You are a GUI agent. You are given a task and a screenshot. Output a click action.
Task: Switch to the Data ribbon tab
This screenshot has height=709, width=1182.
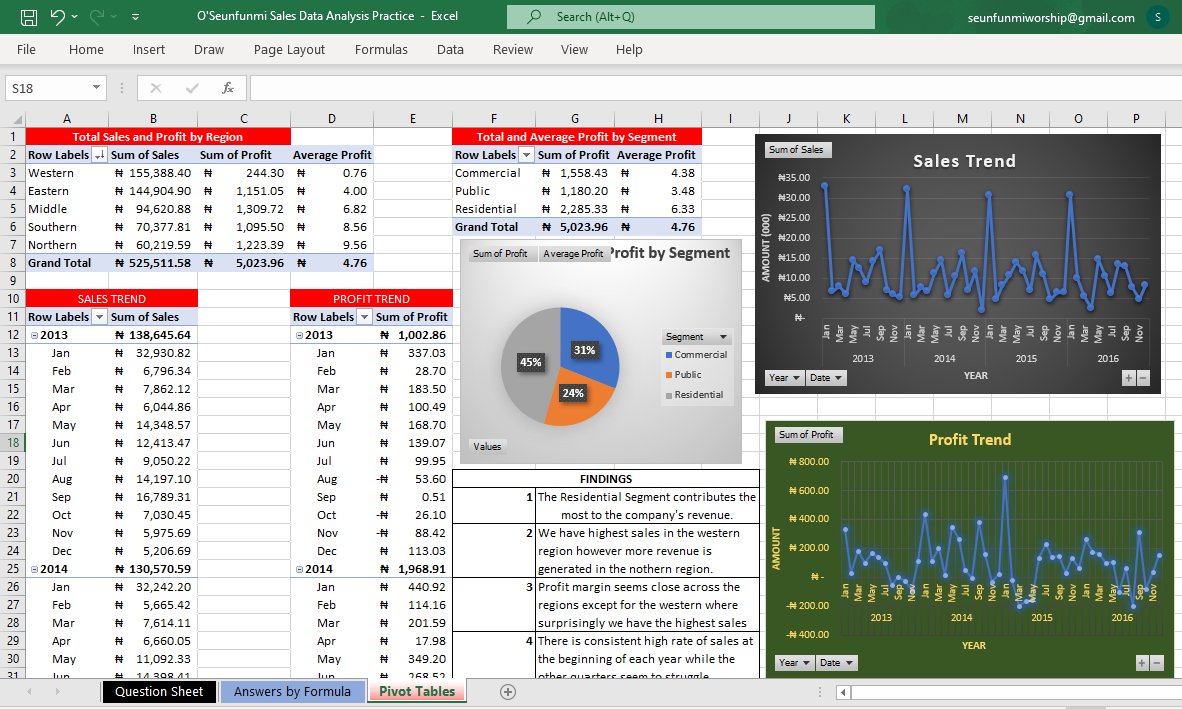pos(450,49)
